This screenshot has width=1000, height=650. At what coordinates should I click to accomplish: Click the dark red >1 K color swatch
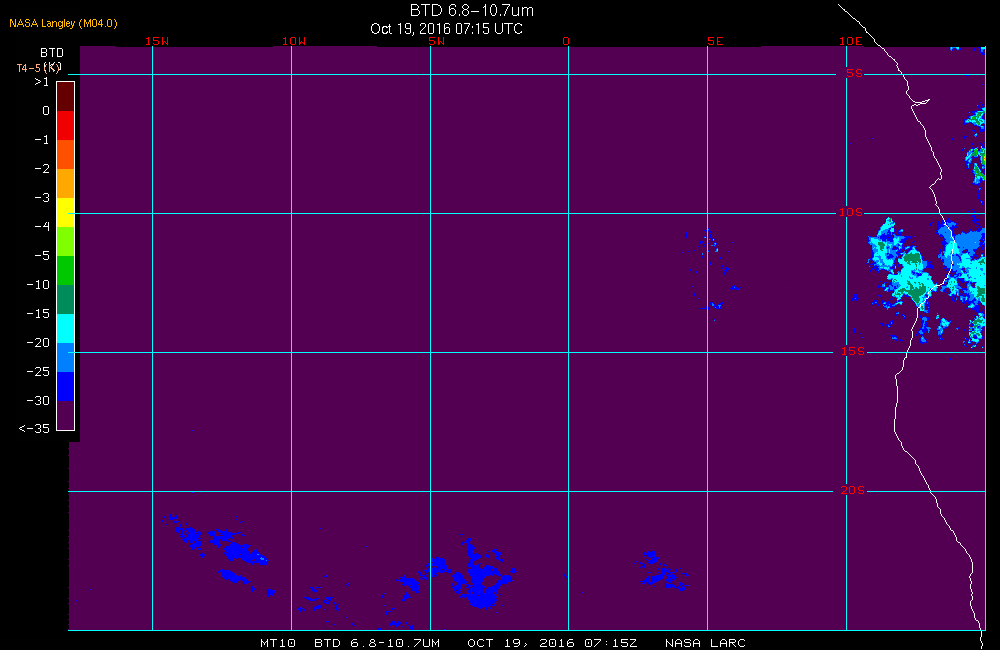66,96
